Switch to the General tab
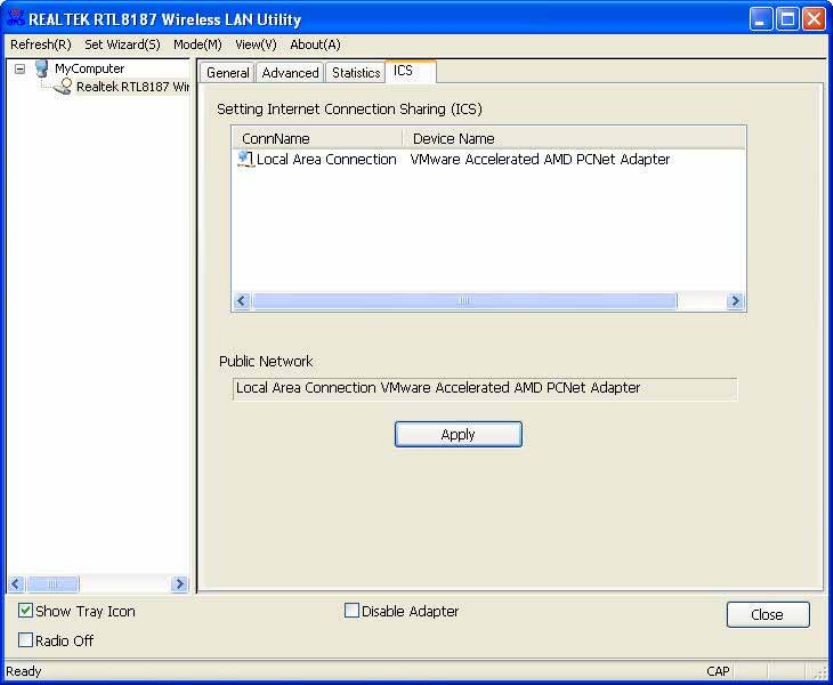The height and width of the screenshot is (685, 833). pyautogui.click(x=227, y=73)
